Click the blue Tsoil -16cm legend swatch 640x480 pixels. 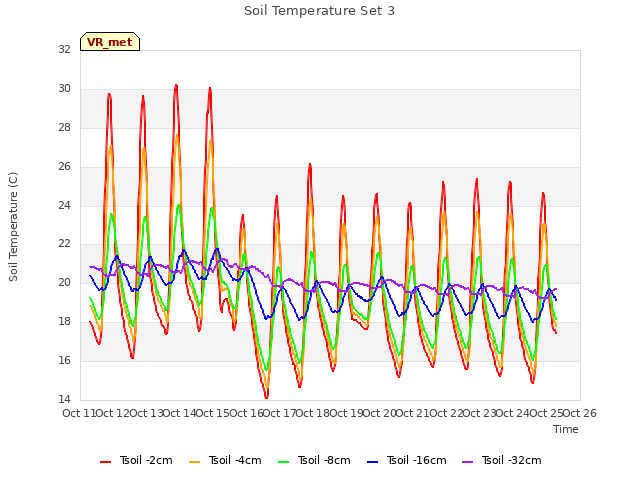(x=373, y=462)
